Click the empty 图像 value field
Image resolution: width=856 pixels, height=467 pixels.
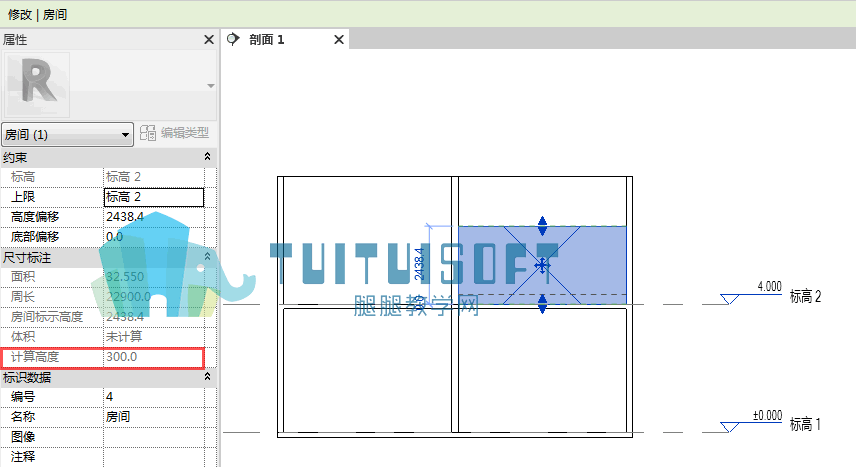pos(154,437)
